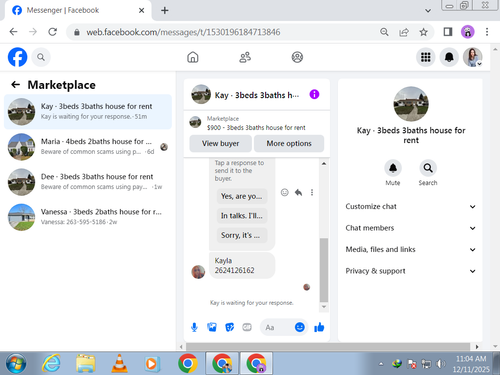This screenshot has width=500, height=375.
Task: Click the volume speaker tray icon
Action: tap(441, 364)
